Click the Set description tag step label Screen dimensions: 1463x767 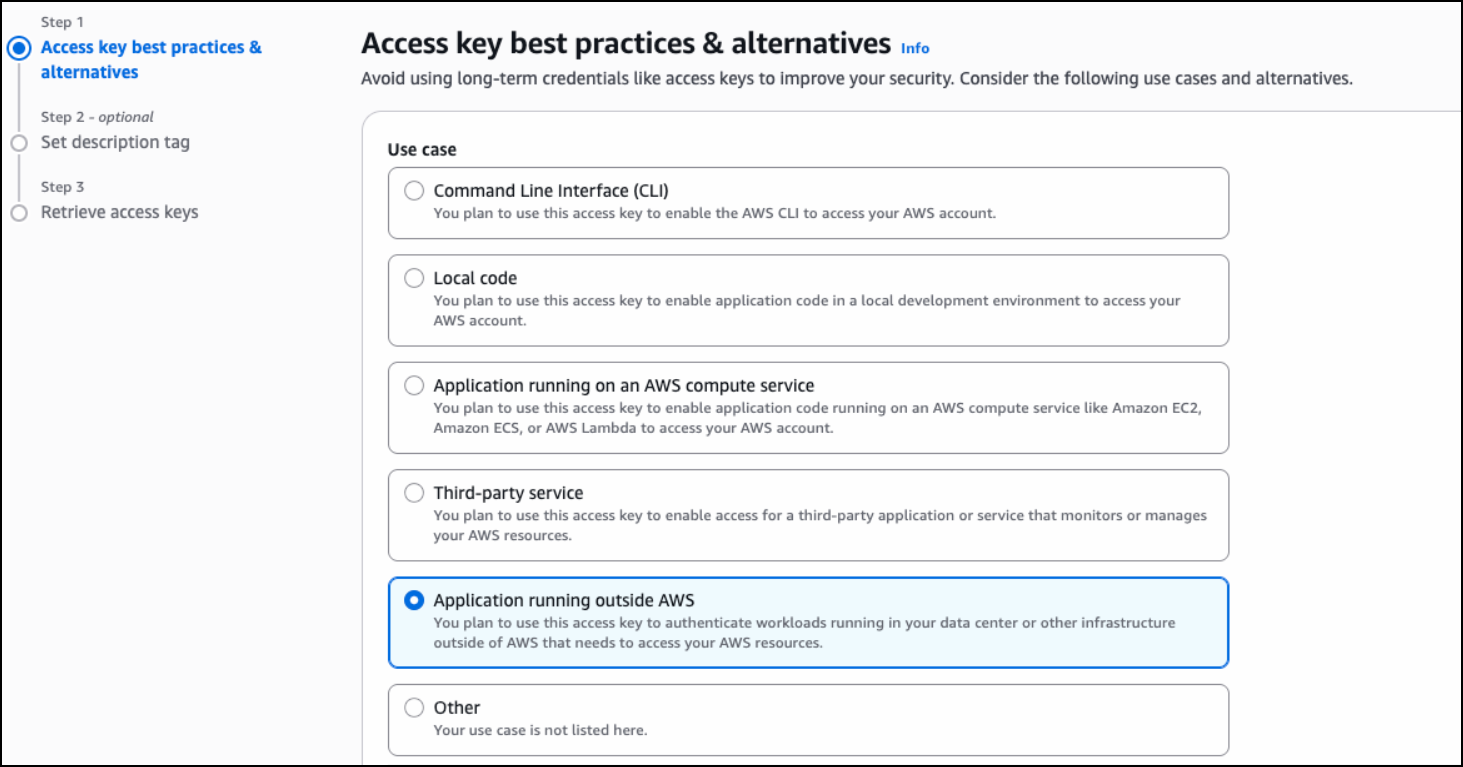coord(115,142)
